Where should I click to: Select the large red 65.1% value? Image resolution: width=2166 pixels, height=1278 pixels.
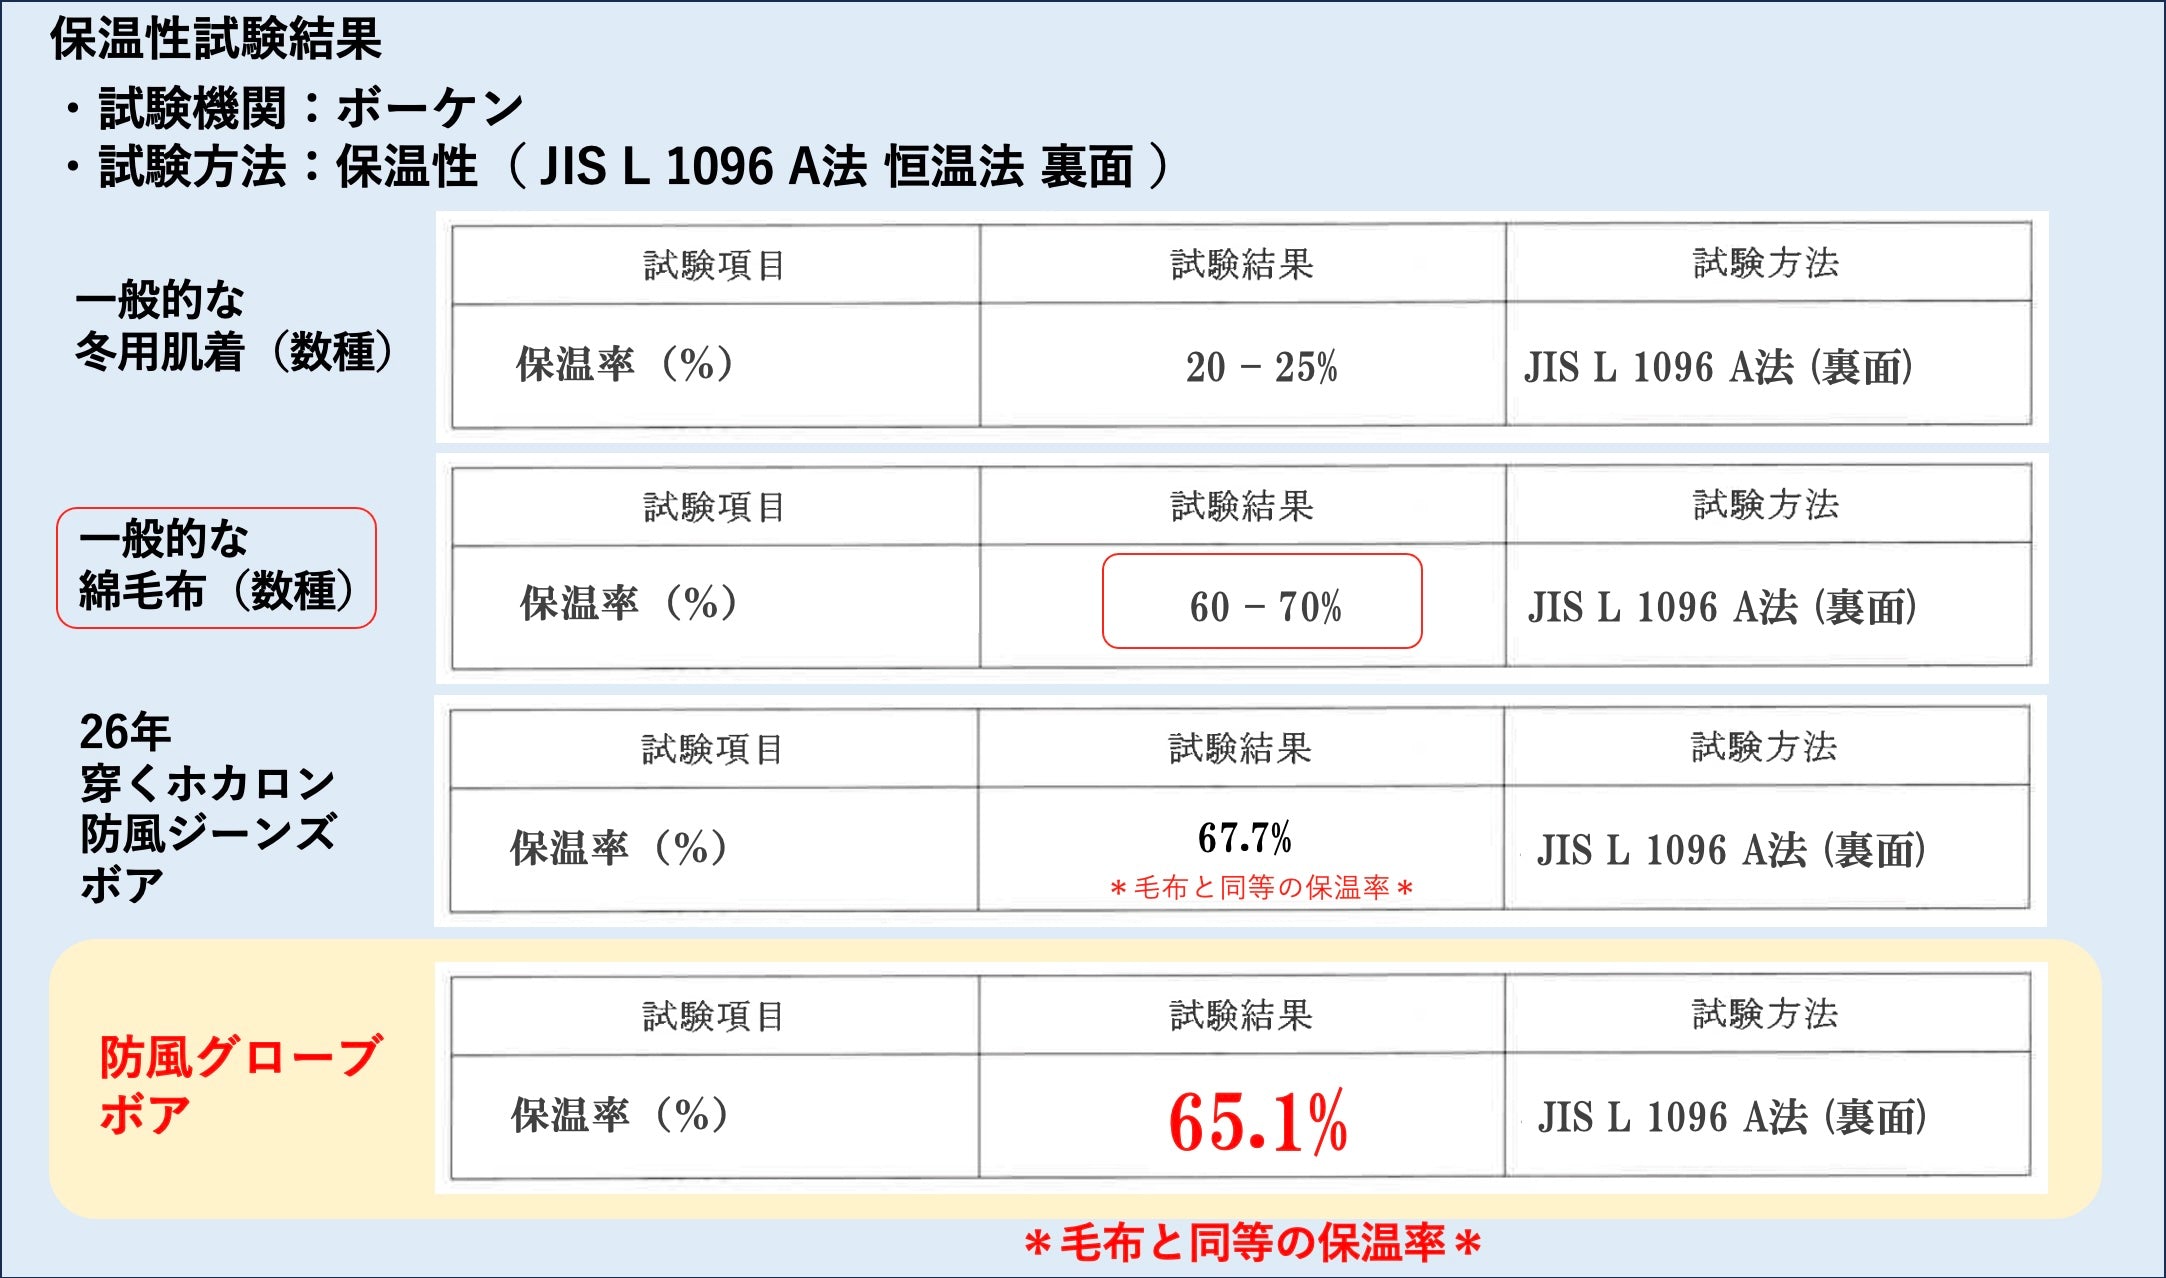pos(1258,1122)
